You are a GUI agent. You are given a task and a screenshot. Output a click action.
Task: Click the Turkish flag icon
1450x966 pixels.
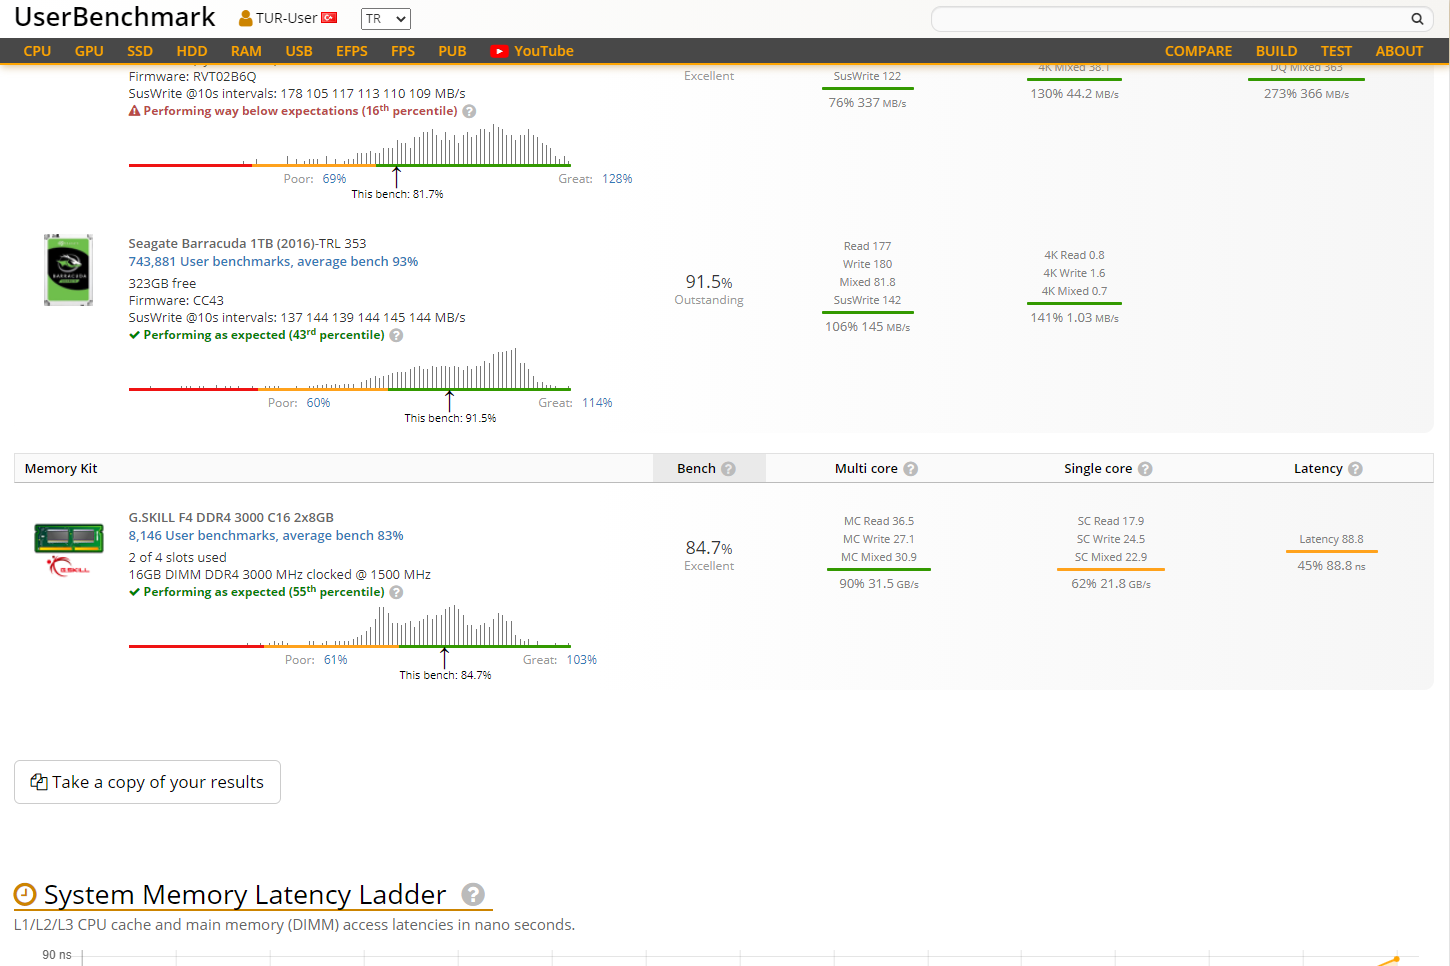[329, 18]
